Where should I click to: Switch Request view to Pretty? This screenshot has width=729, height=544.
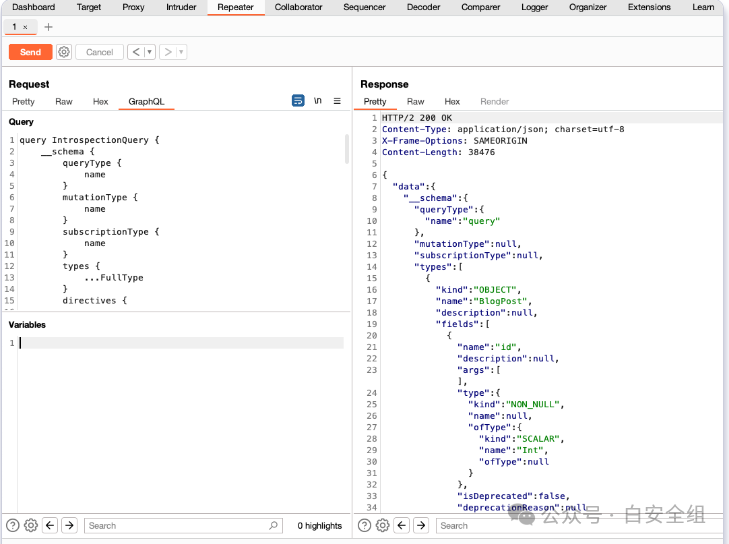point(23,101)
